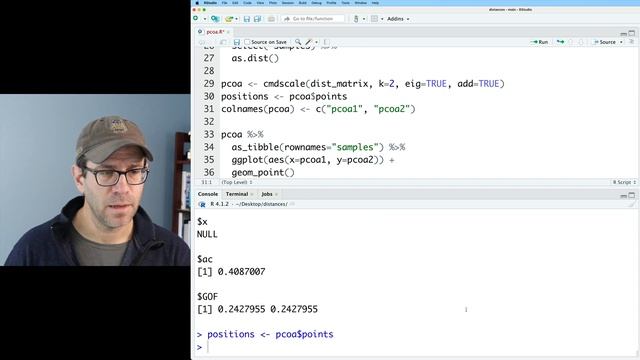Save pcoa.R with the editor save icon
The height and width of the screenshot is (360, 640).
coord(236,42)
